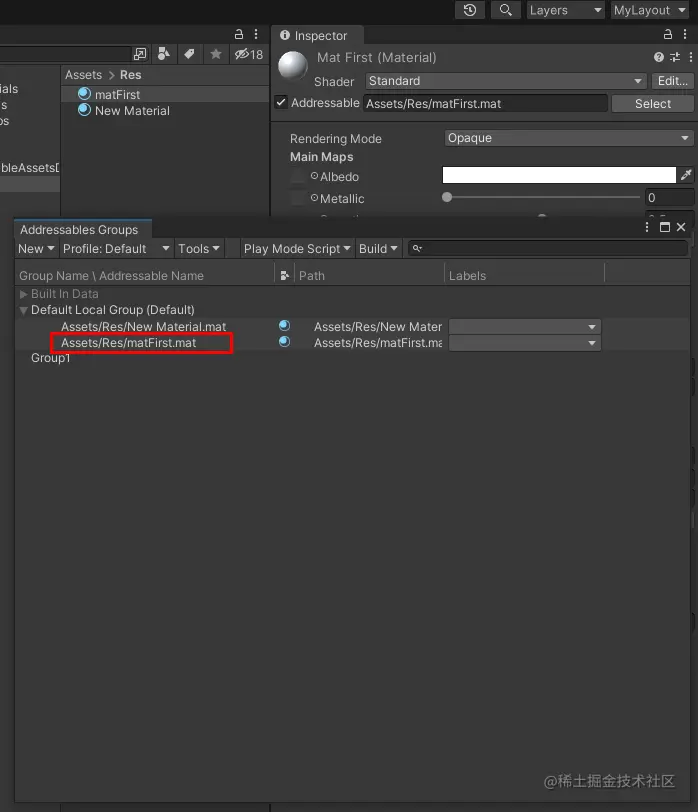
Task: Click the asset type icon column header
Action: coord(284,276)
